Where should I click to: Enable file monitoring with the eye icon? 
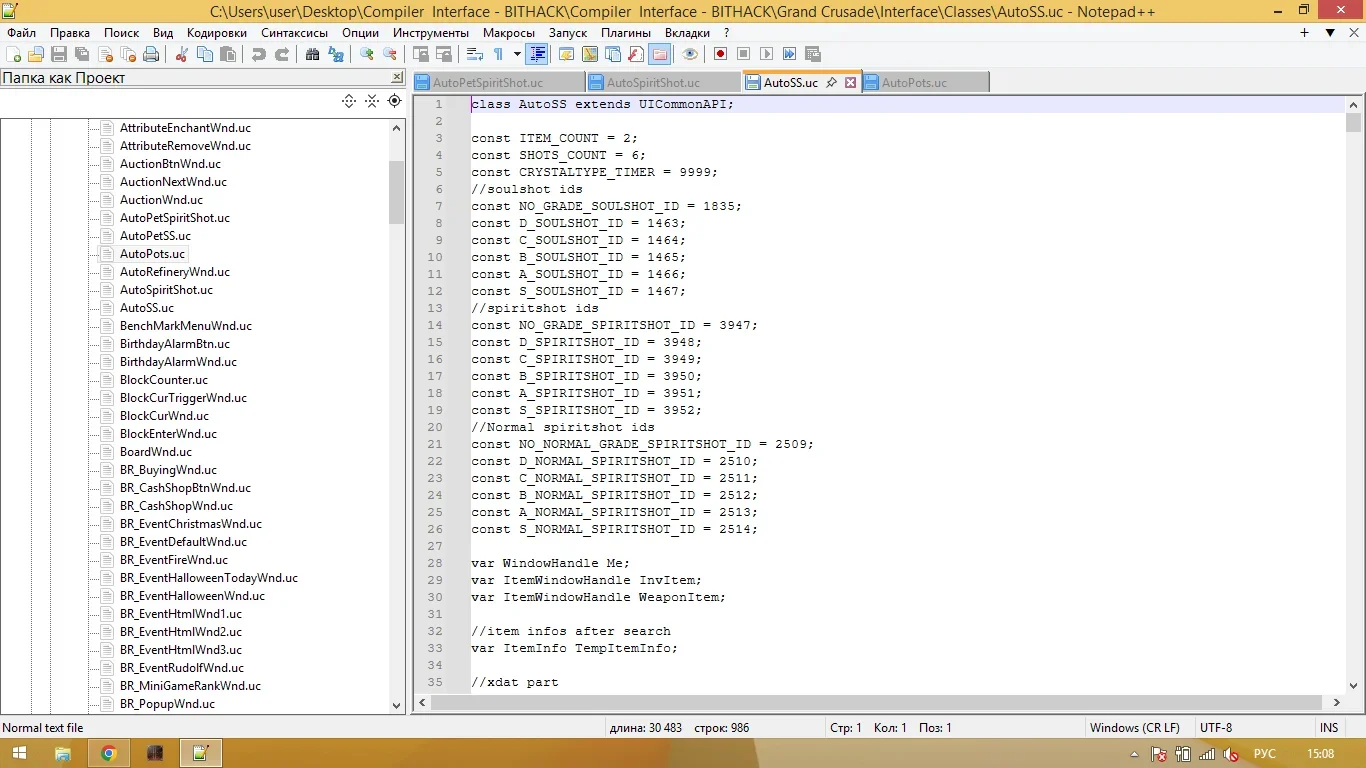[x=690, y=54]
